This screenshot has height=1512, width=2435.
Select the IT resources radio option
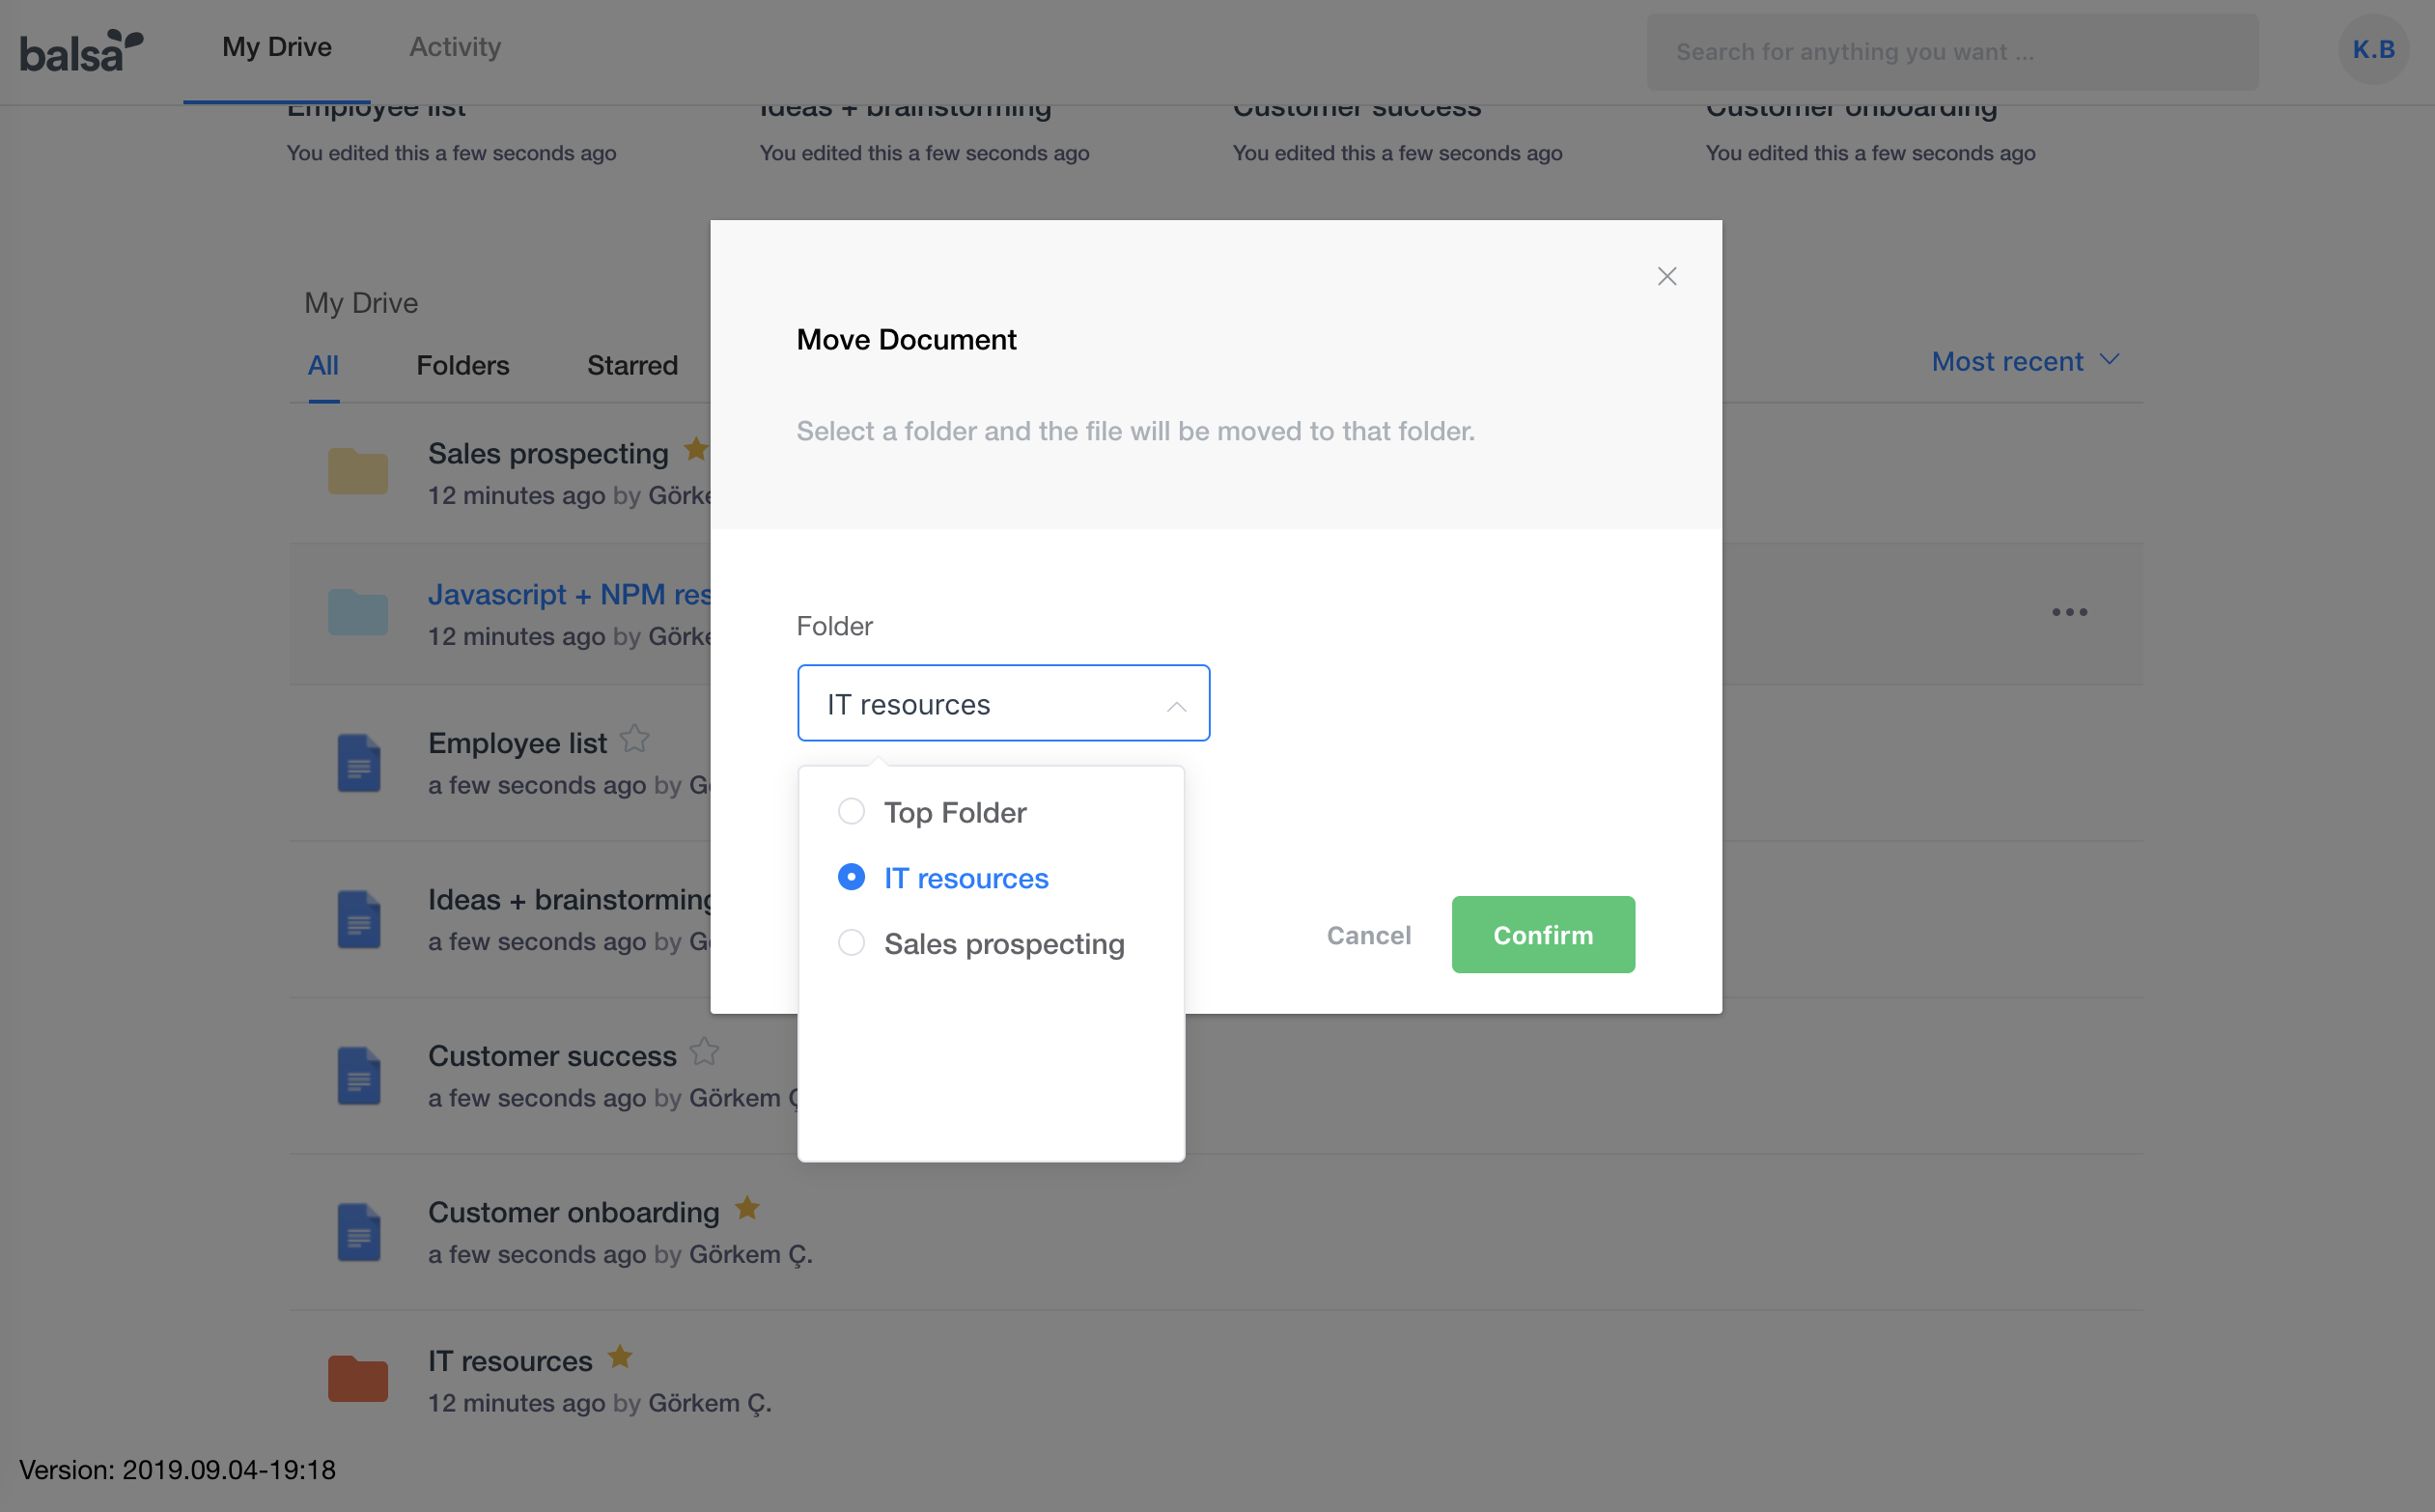point(851,877)
